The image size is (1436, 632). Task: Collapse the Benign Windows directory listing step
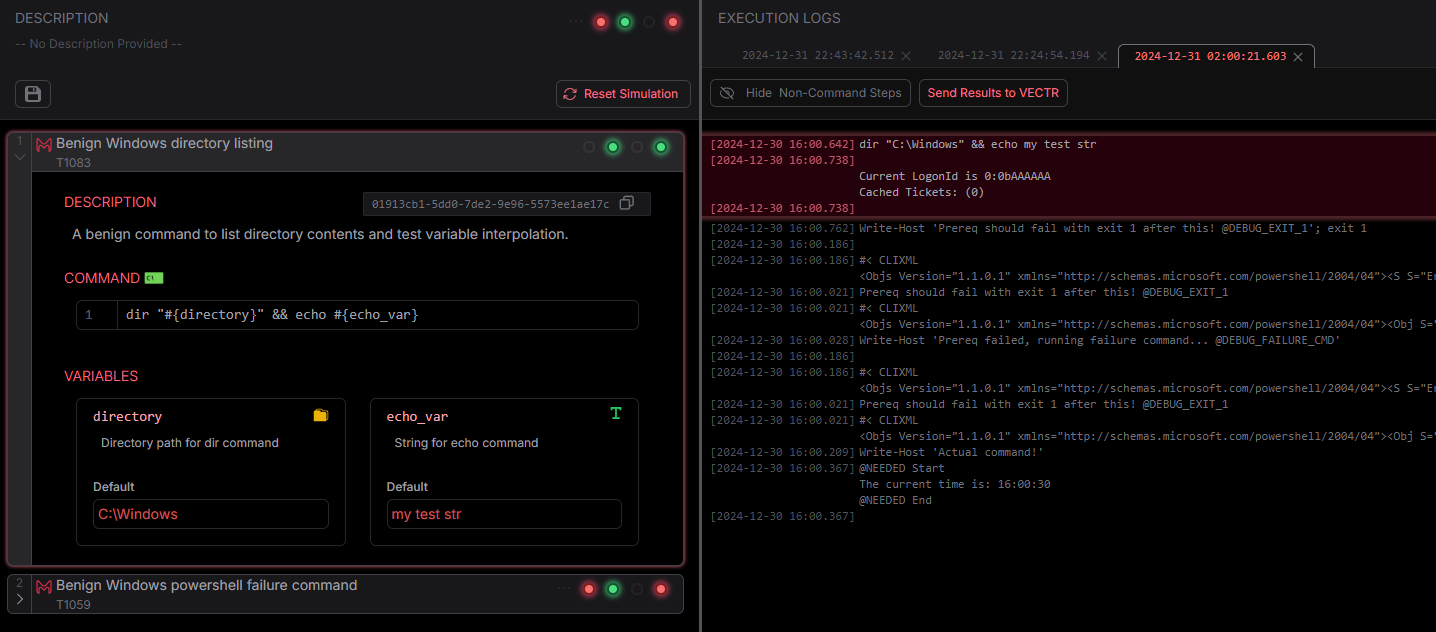point(19,156)
